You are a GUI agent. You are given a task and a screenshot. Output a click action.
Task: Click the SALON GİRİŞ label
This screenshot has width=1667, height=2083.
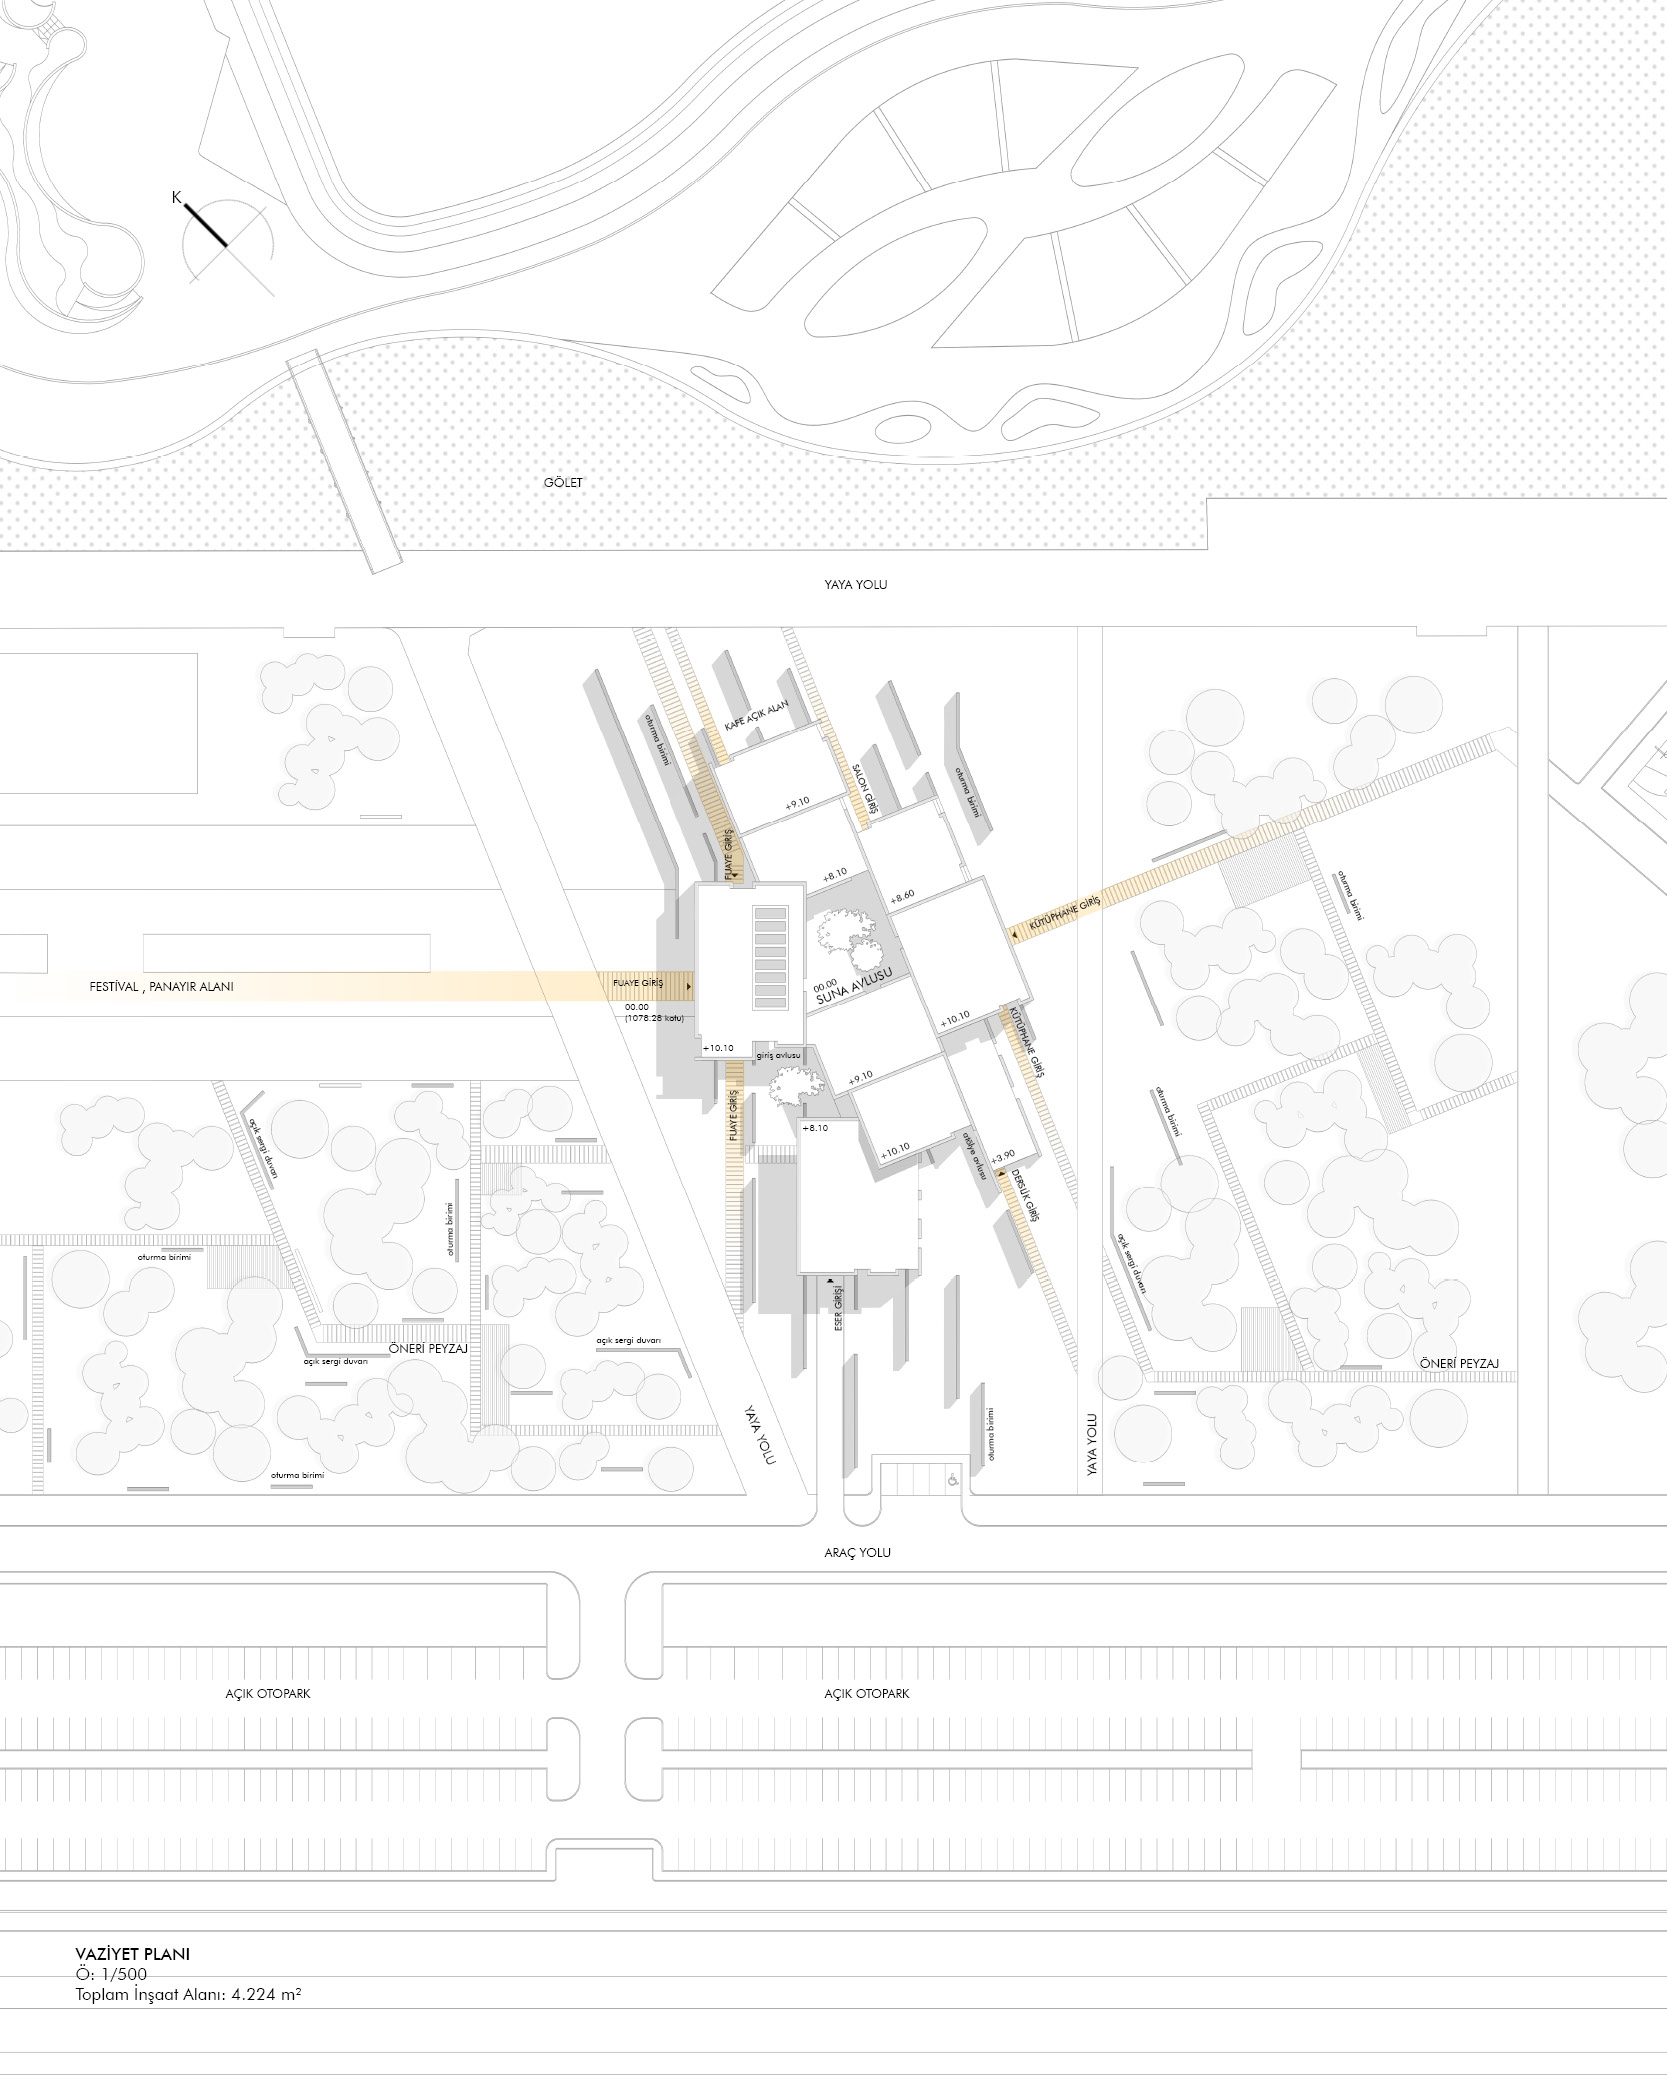tap(863, 793)
